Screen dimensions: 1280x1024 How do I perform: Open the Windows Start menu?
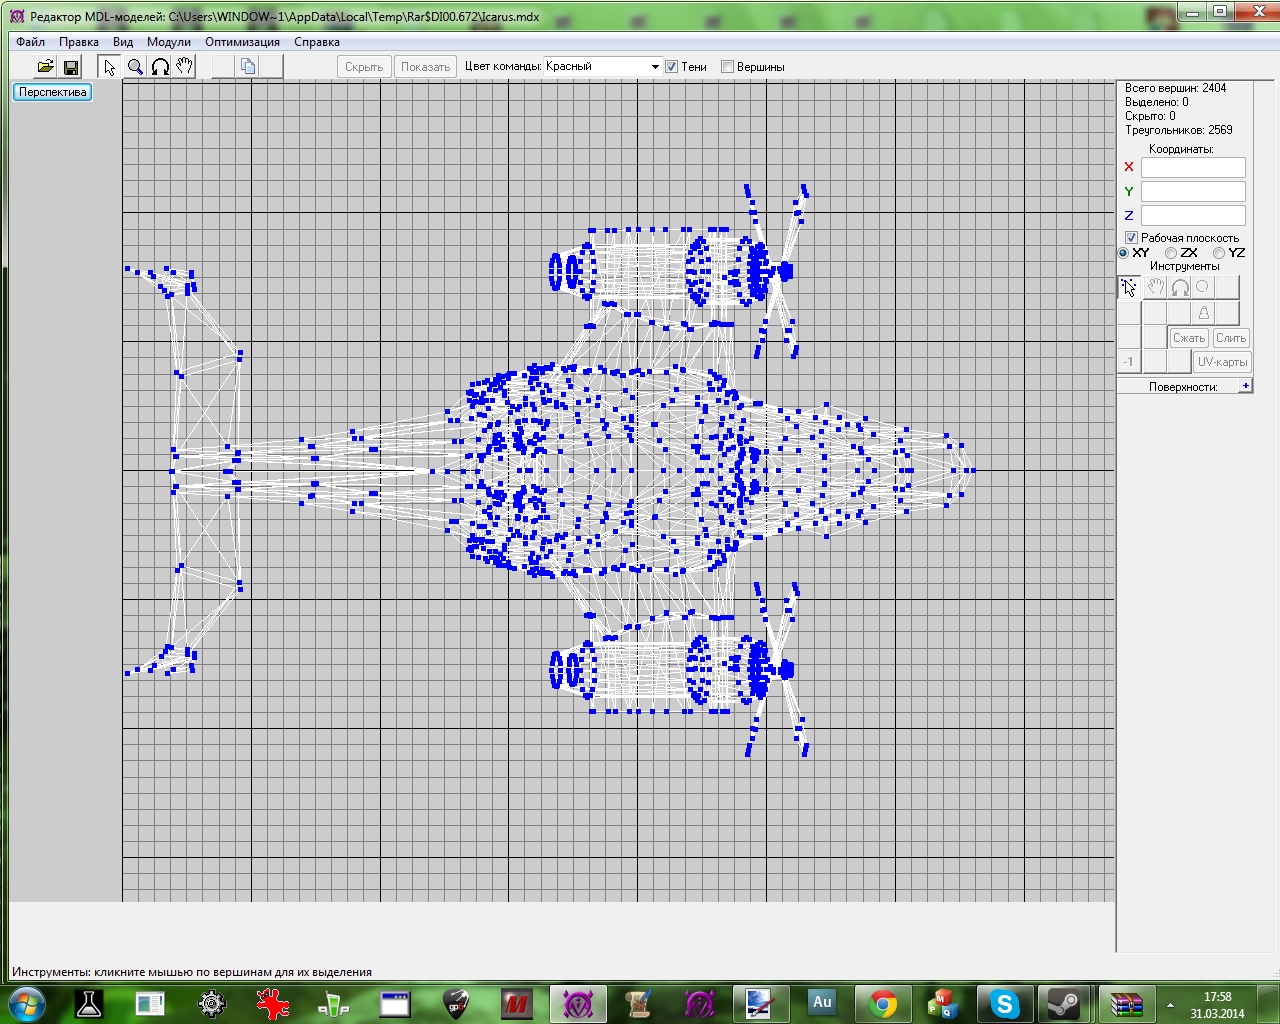click(27, 1003)
